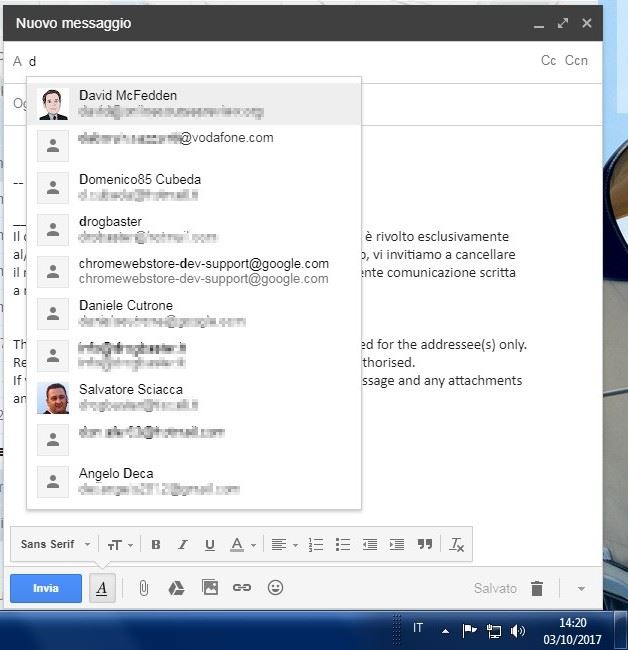Close the Nuovo messaggio compose window
The height and width of the screenshot is (650, 628).
587,23
